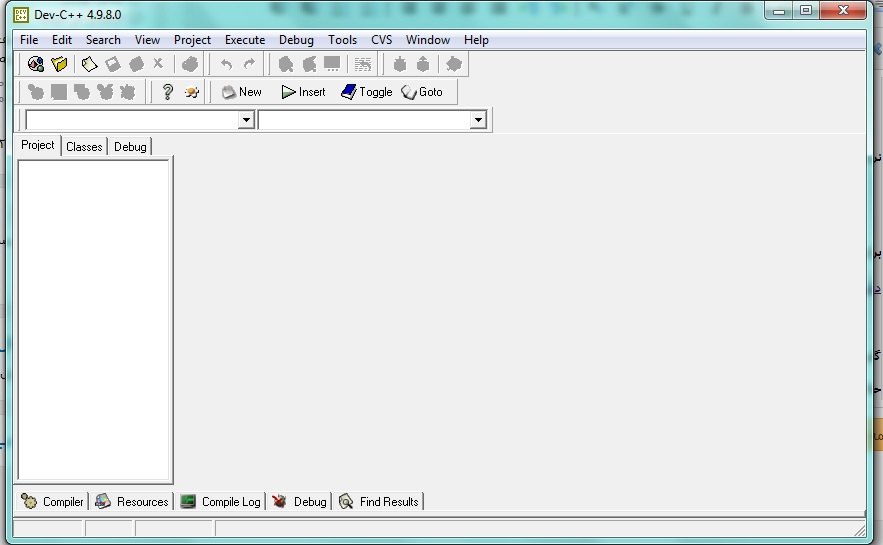Open the Find Results bottom tab
The width and height of the screenshot is (883, 545).
click(x=379, y=502)
